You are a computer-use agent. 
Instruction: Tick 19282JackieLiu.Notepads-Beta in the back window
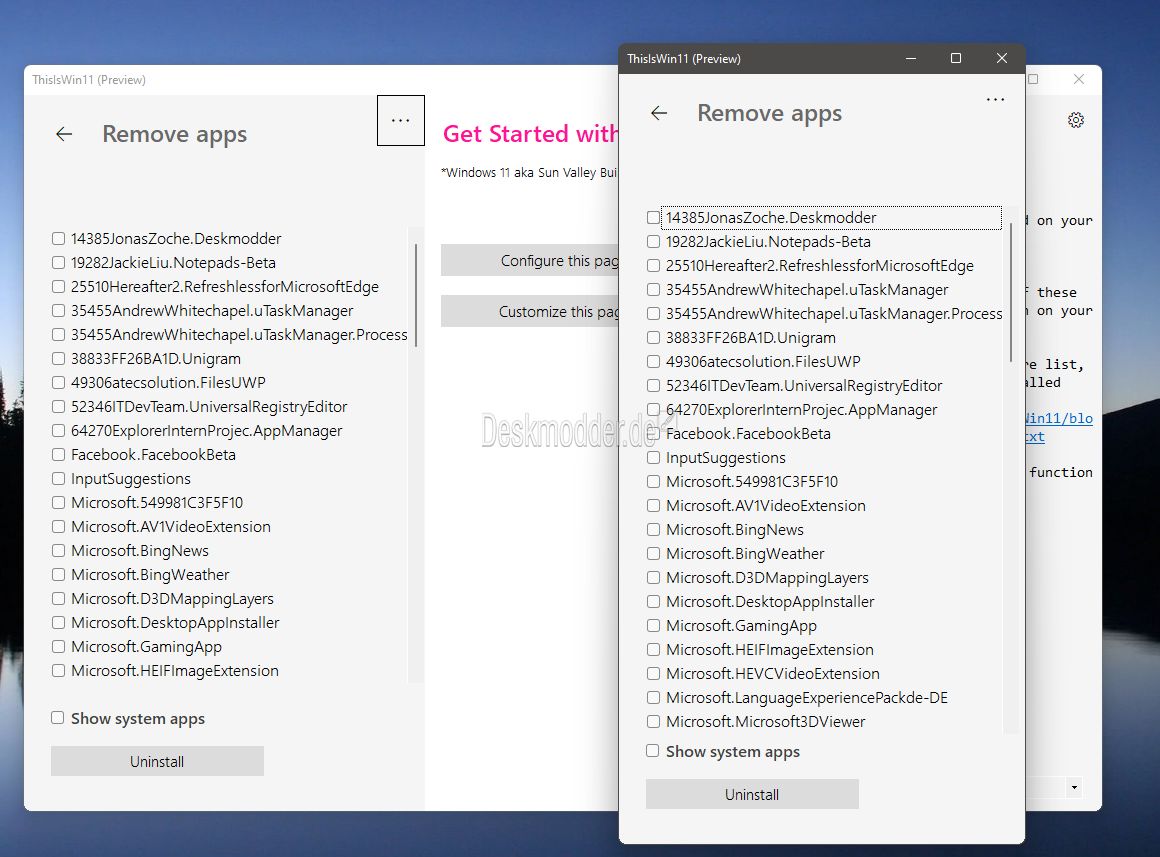[x=58, y=262]
